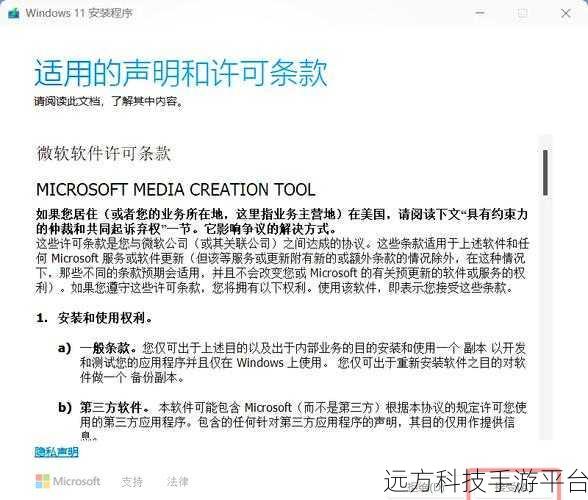
Task: Click the 安装和使用权利 section title
Action: point(105,318)
